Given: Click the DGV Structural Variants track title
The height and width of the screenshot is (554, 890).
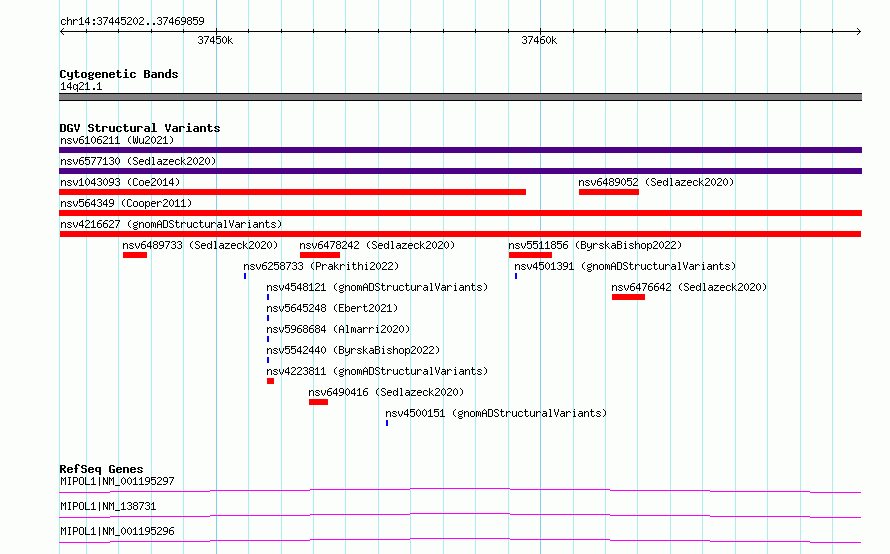Looking at the screenshot, I should (x=140, y=128).
